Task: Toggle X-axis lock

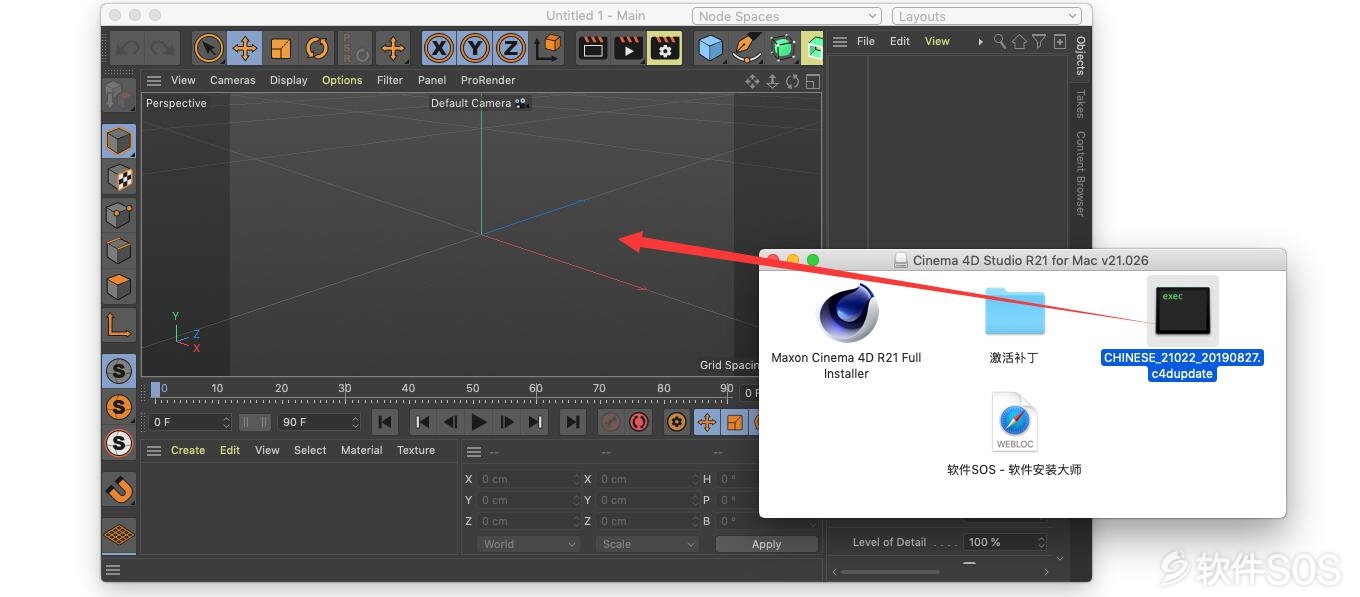Action: (438, 48)
